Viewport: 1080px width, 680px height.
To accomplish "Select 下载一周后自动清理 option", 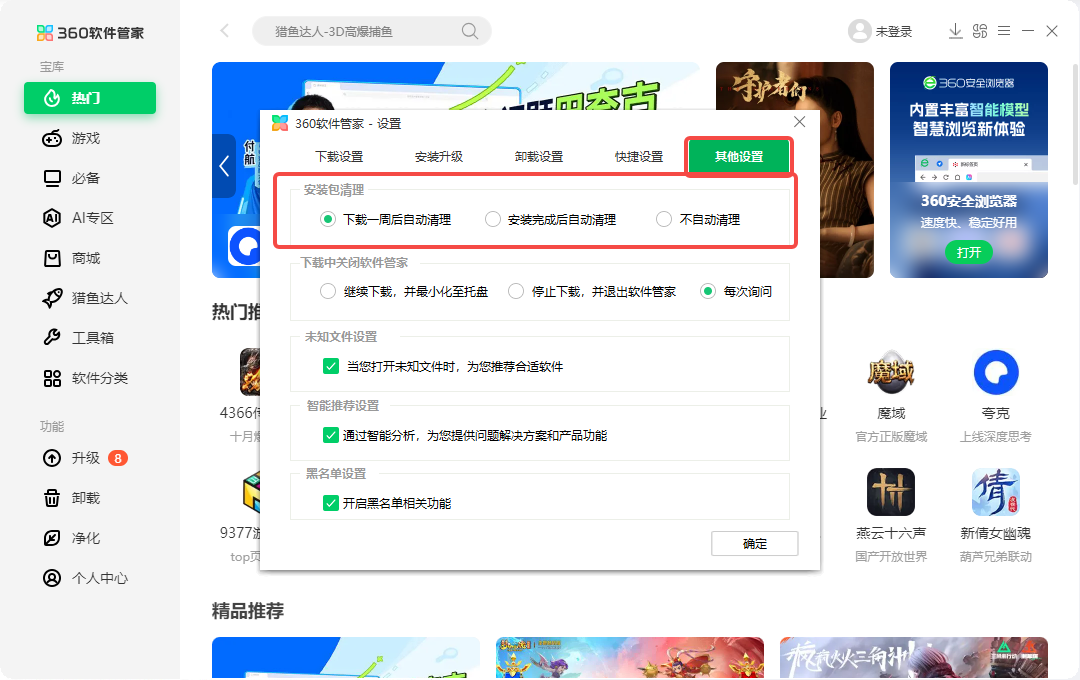I will coord(386,220).
